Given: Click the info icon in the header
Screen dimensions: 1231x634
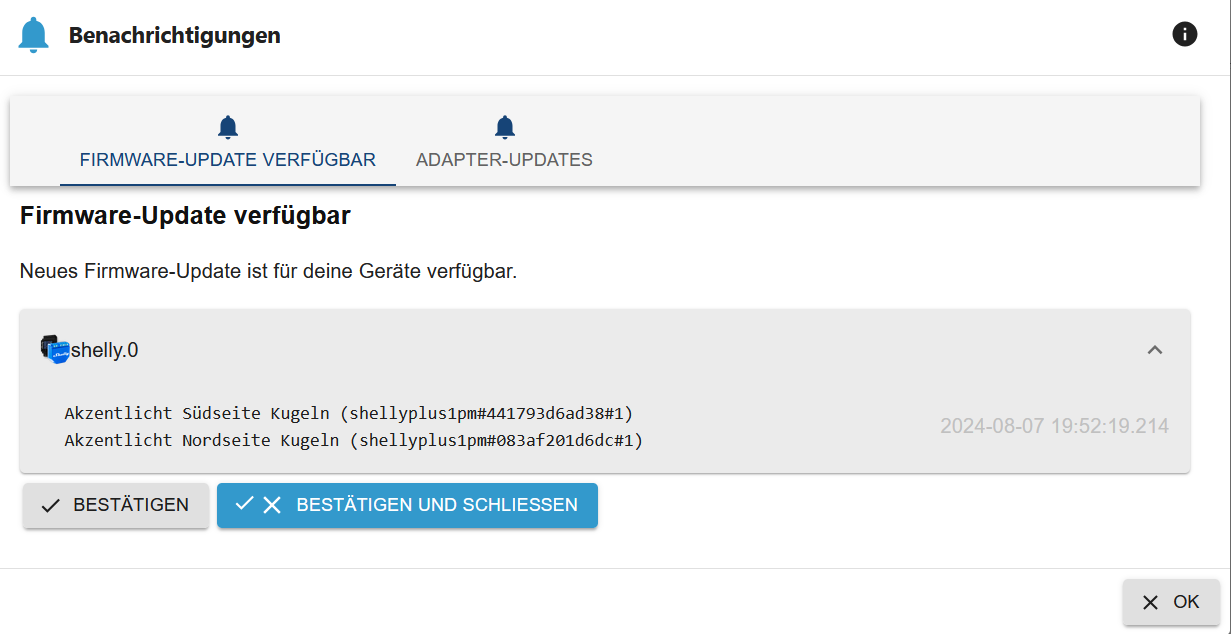Looking at the screenshot, I should tap(1184, 35).
